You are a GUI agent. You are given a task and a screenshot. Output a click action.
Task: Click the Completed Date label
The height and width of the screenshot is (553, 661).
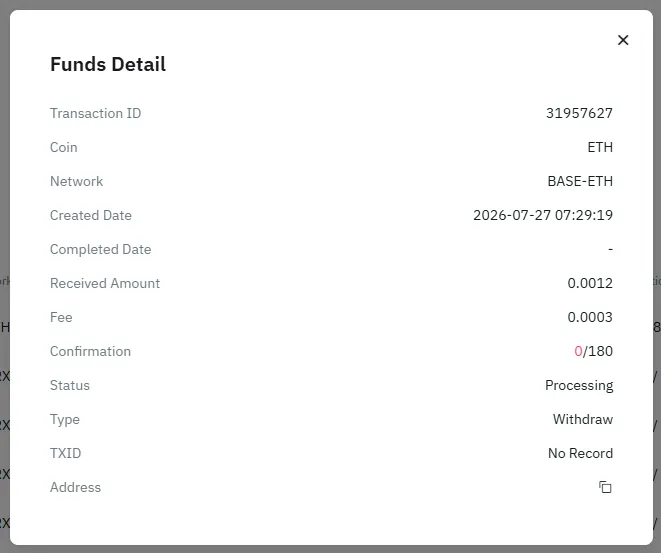click(100, 249)
